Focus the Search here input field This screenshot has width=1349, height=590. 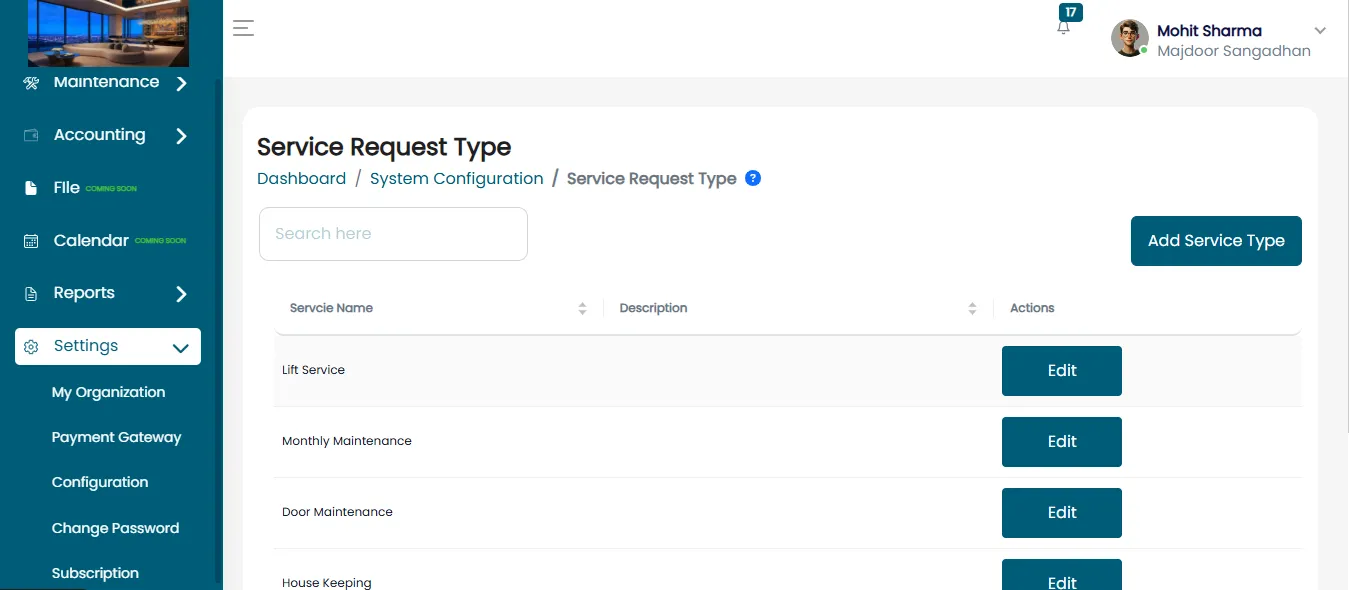(x=393, y=234)
